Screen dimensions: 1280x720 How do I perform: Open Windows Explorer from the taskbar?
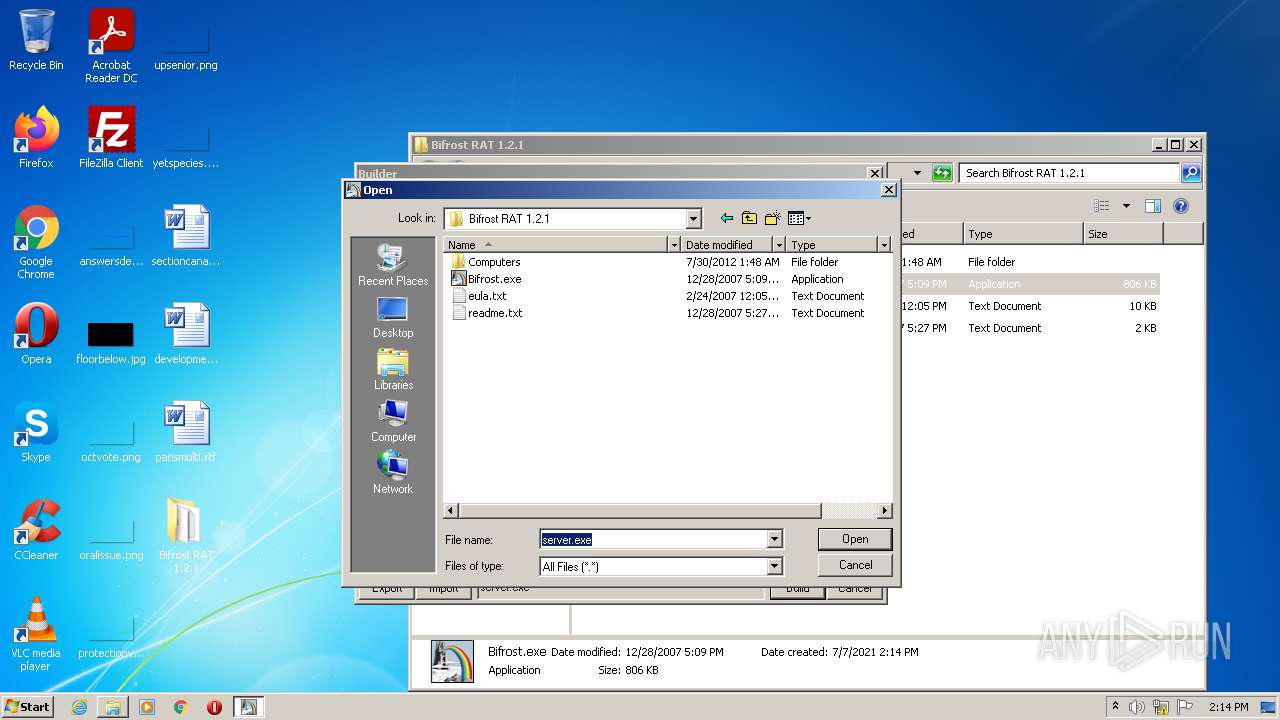113,707
